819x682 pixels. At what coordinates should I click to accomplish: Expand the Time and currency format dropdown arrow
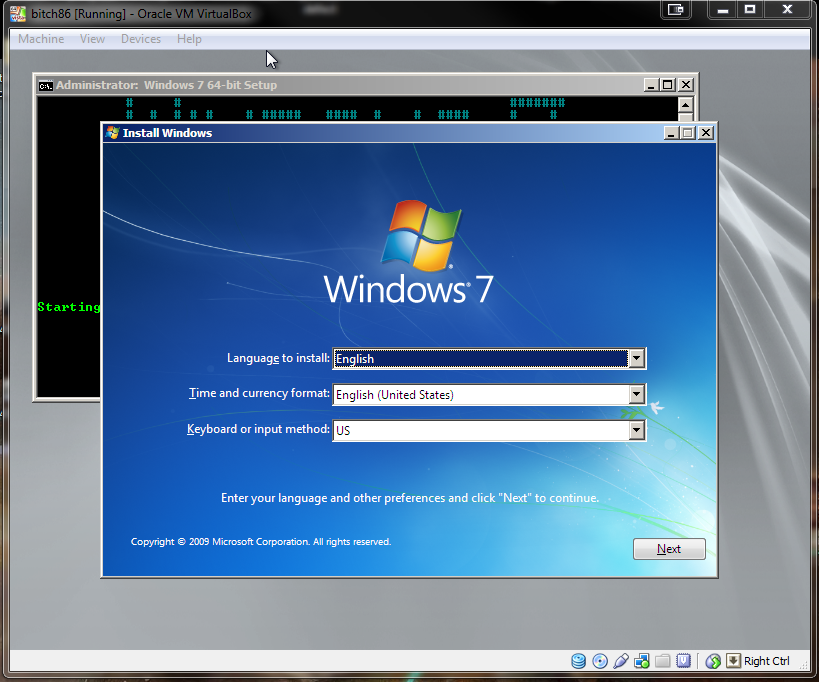[636, 394]
